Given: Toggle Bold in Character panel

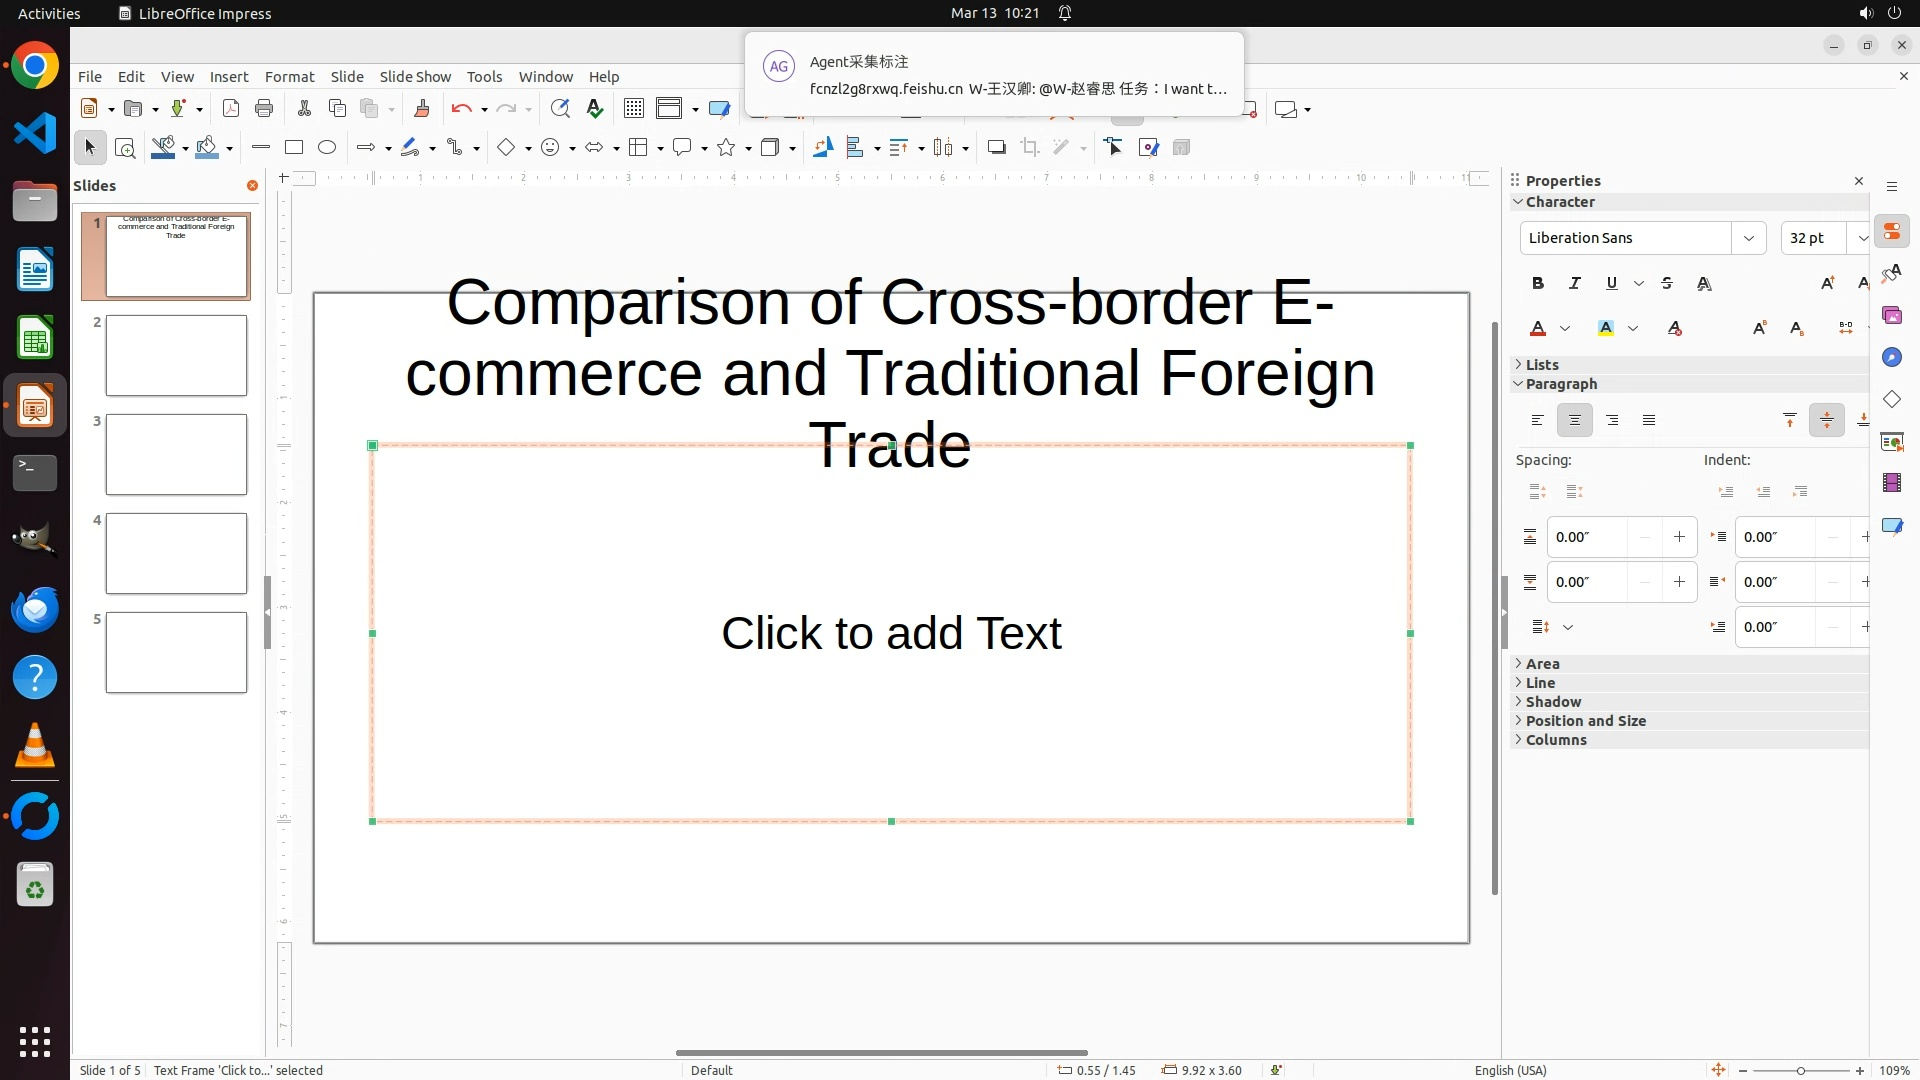Looking at the screenshot, I should click(x=1538, y=283).
